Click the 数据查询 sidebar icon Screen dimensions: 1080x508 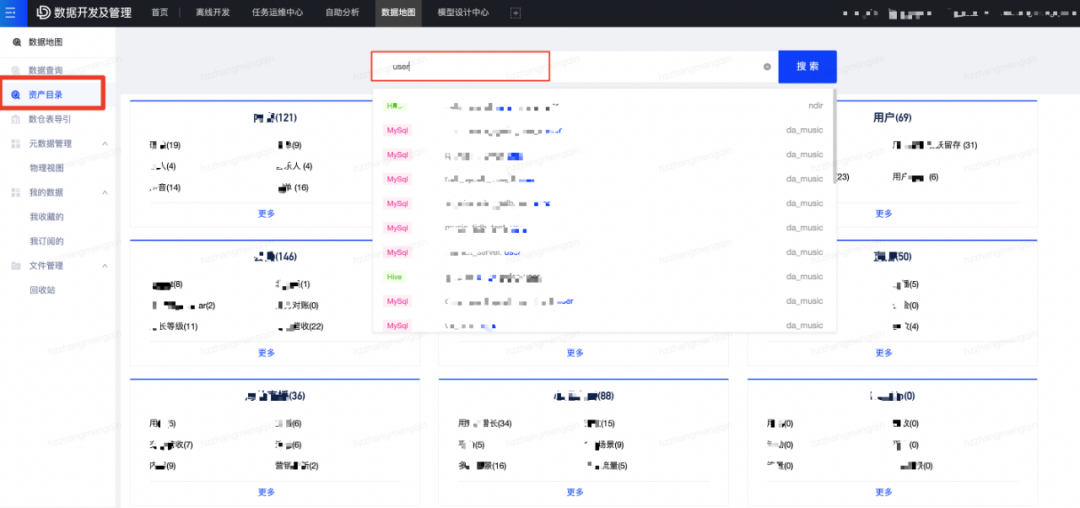16,71
